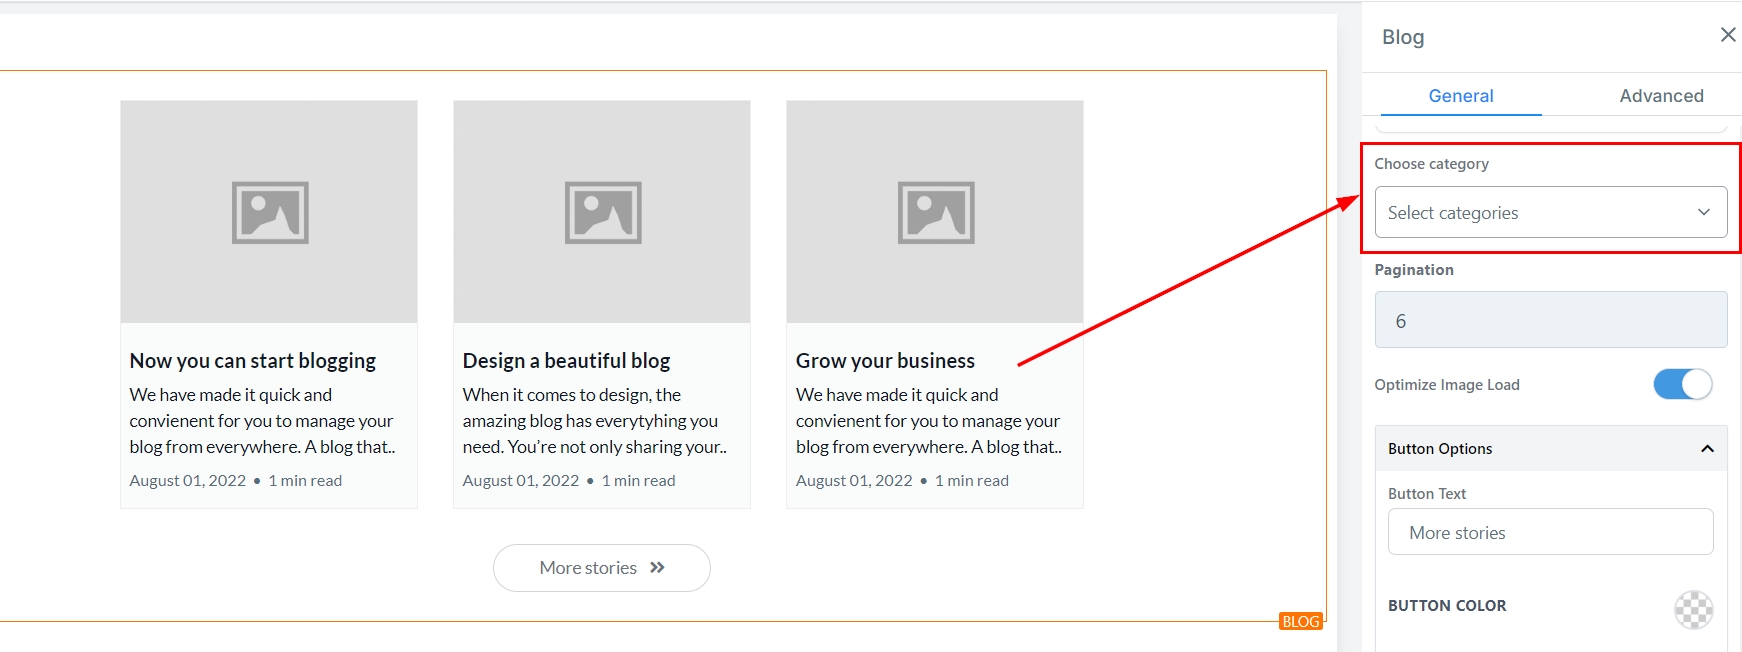
Task: Toggle Optimize Image Load switch
Action: pos(1682,384)
